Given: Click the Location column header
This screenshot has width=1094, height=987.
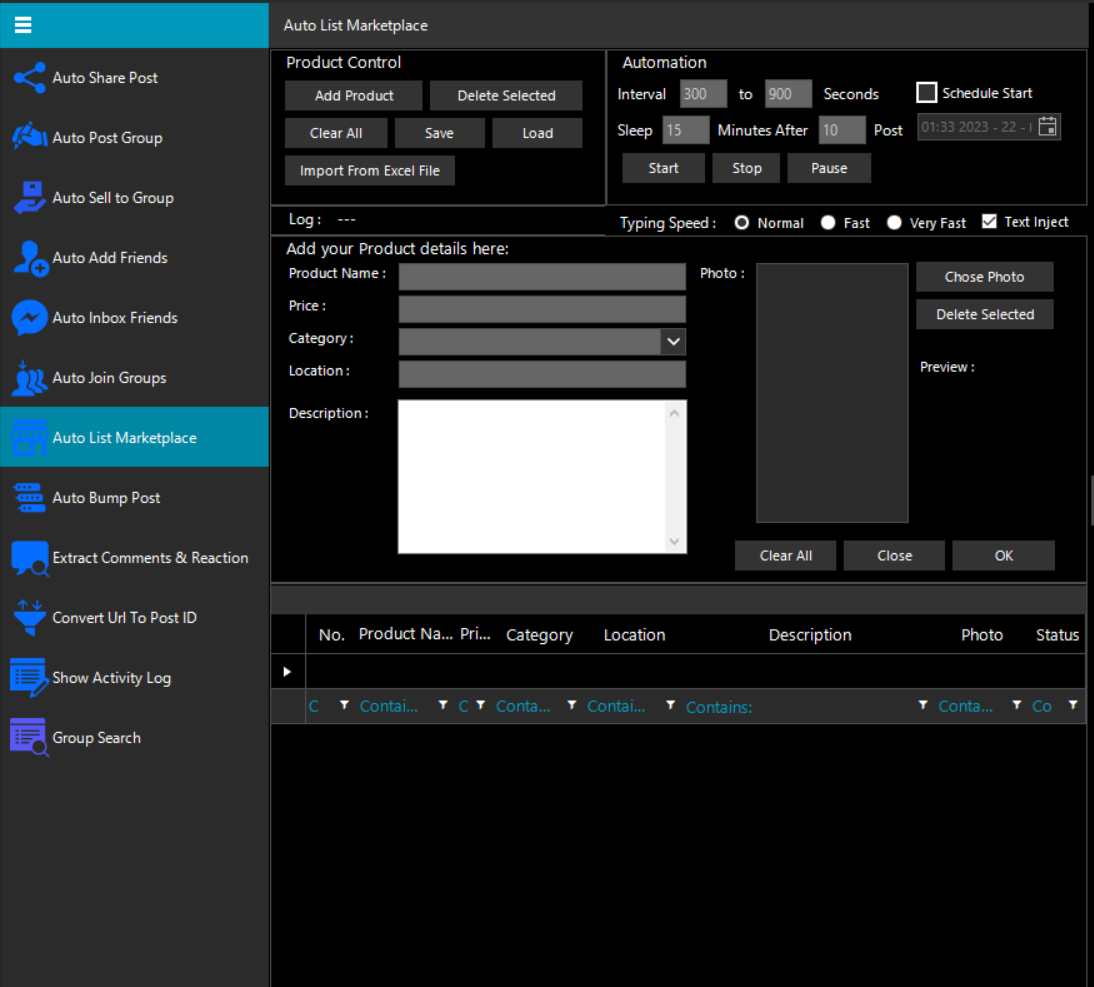Looking at the screenshot, I should (x=634, y=635).
